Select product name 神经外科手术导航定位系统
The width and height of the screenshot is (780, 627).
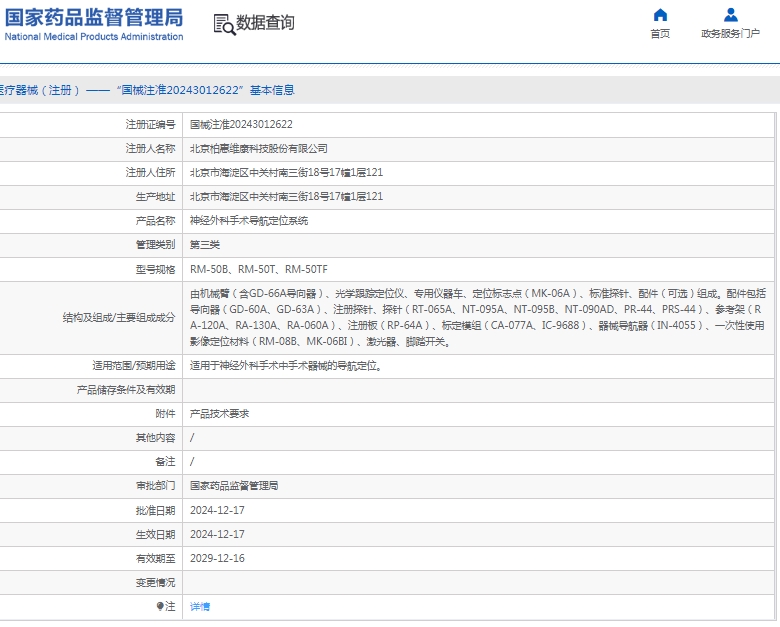click(249, 220)
